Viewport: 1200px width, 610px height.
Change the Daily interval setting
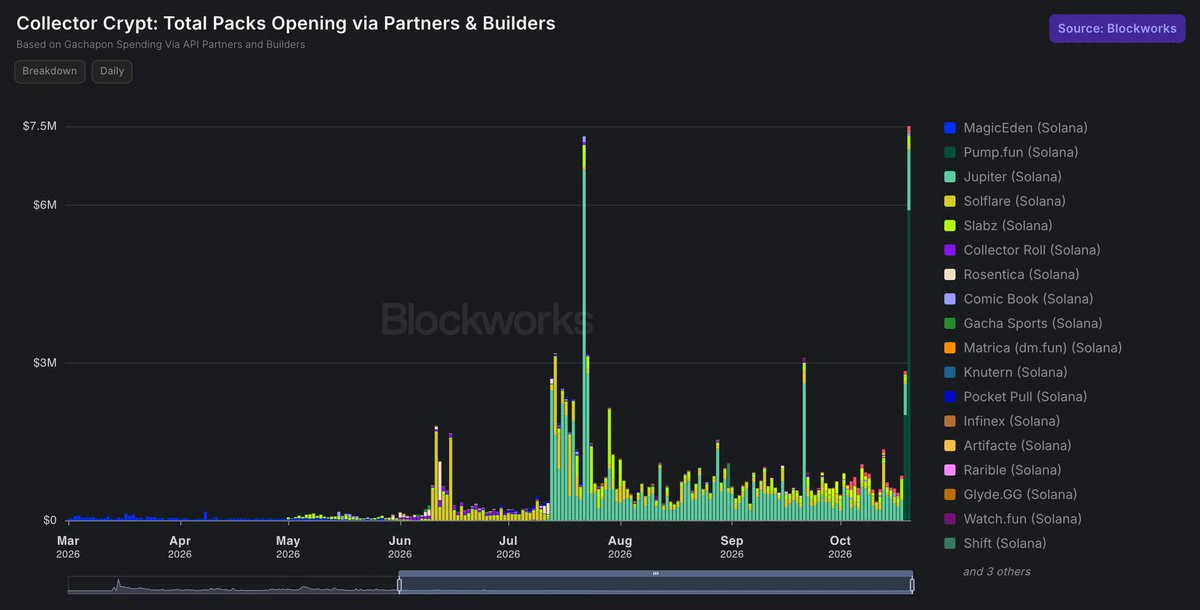pyautogui.click(x=112, y=71)
